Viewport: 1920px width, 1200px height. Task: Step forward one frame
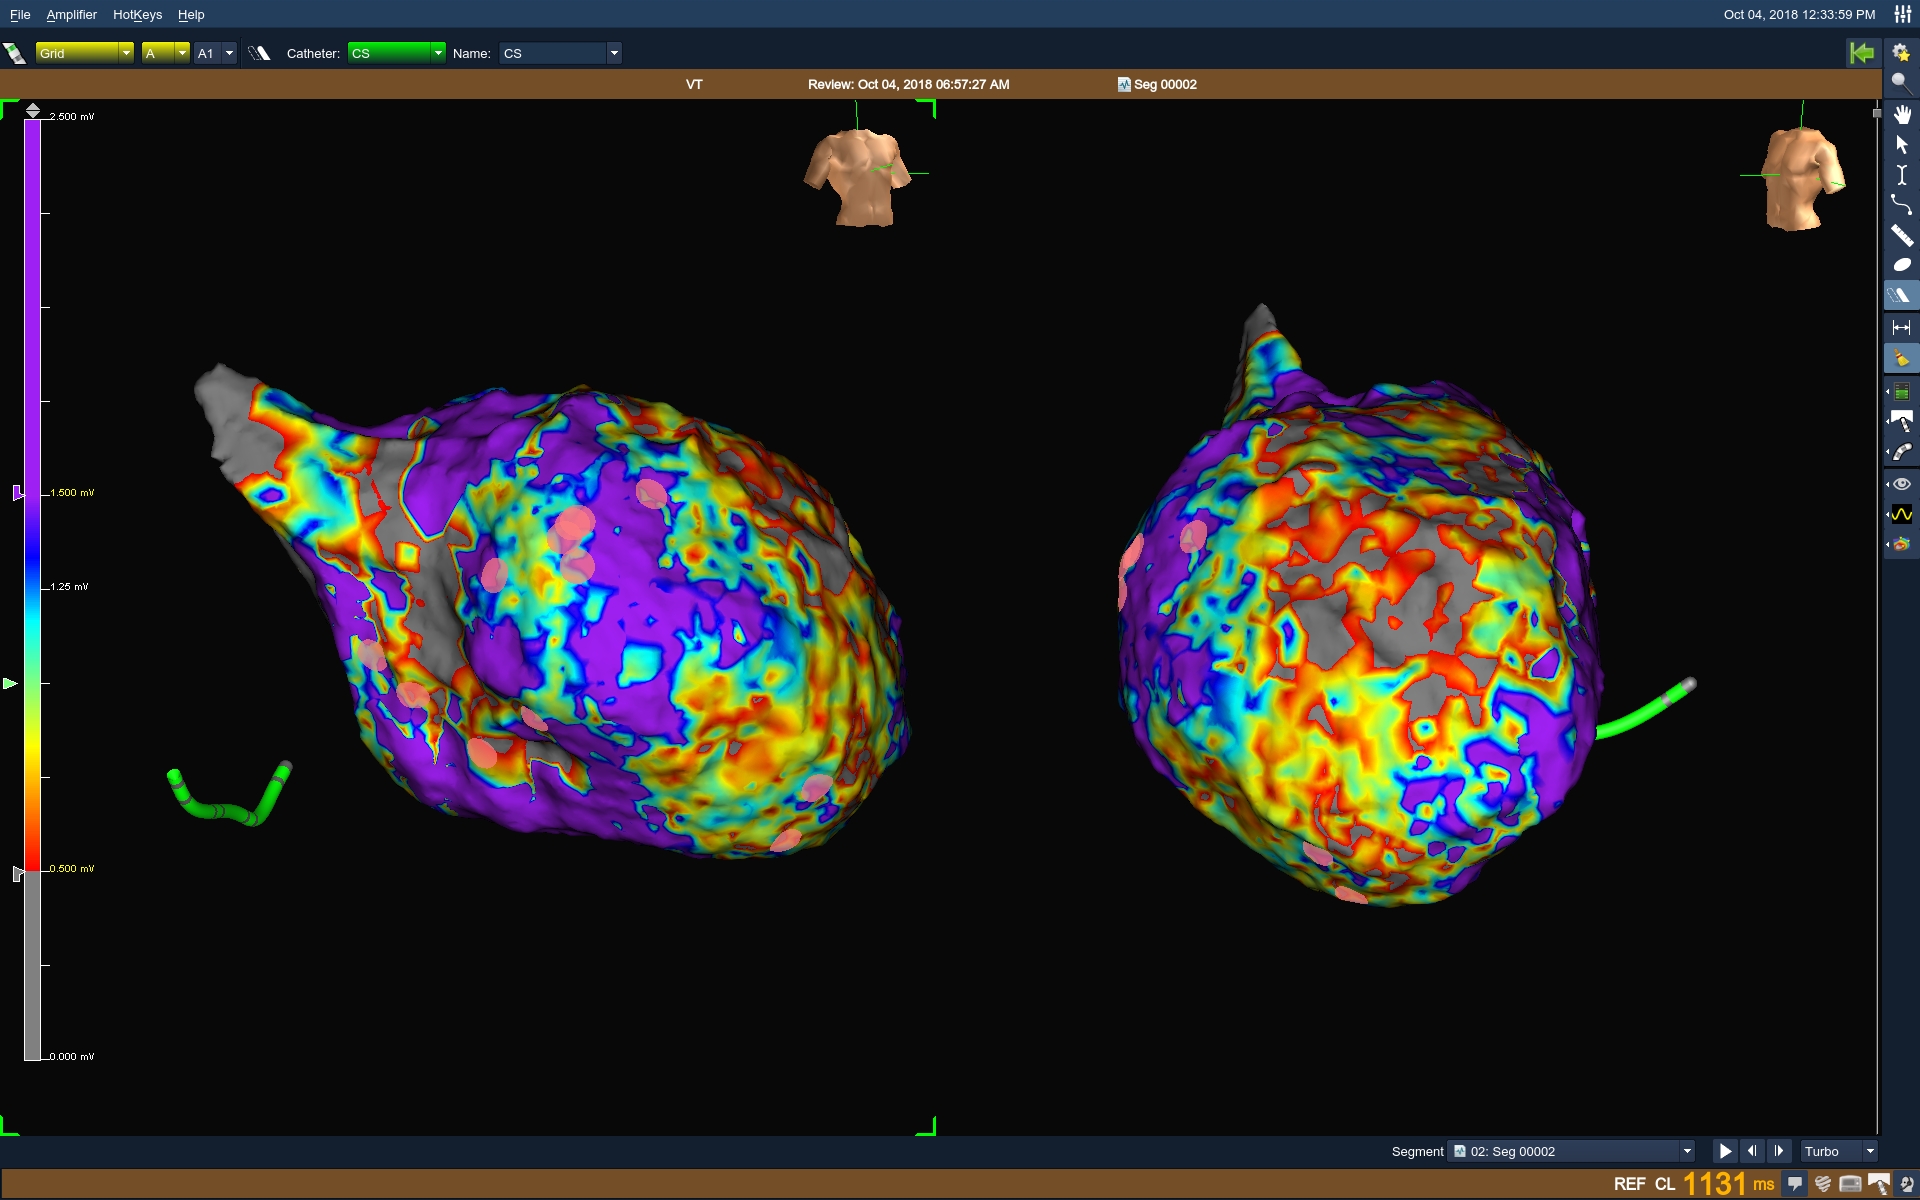click(x=1778, y=1151)
